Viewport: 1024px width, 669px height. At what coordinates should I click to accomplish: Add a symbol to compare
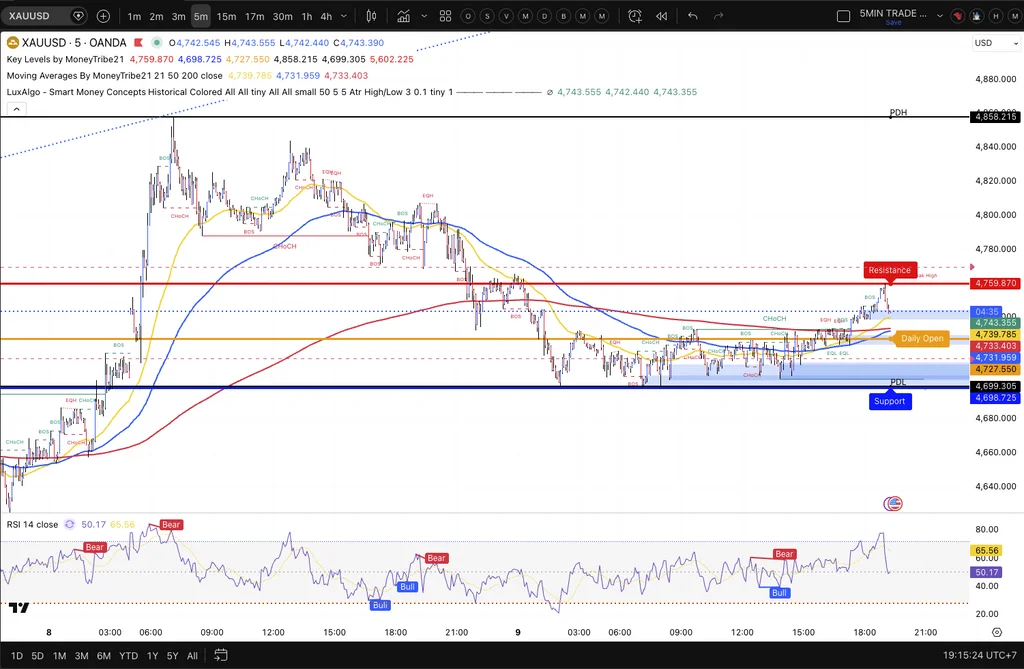[x=103, y=16]
